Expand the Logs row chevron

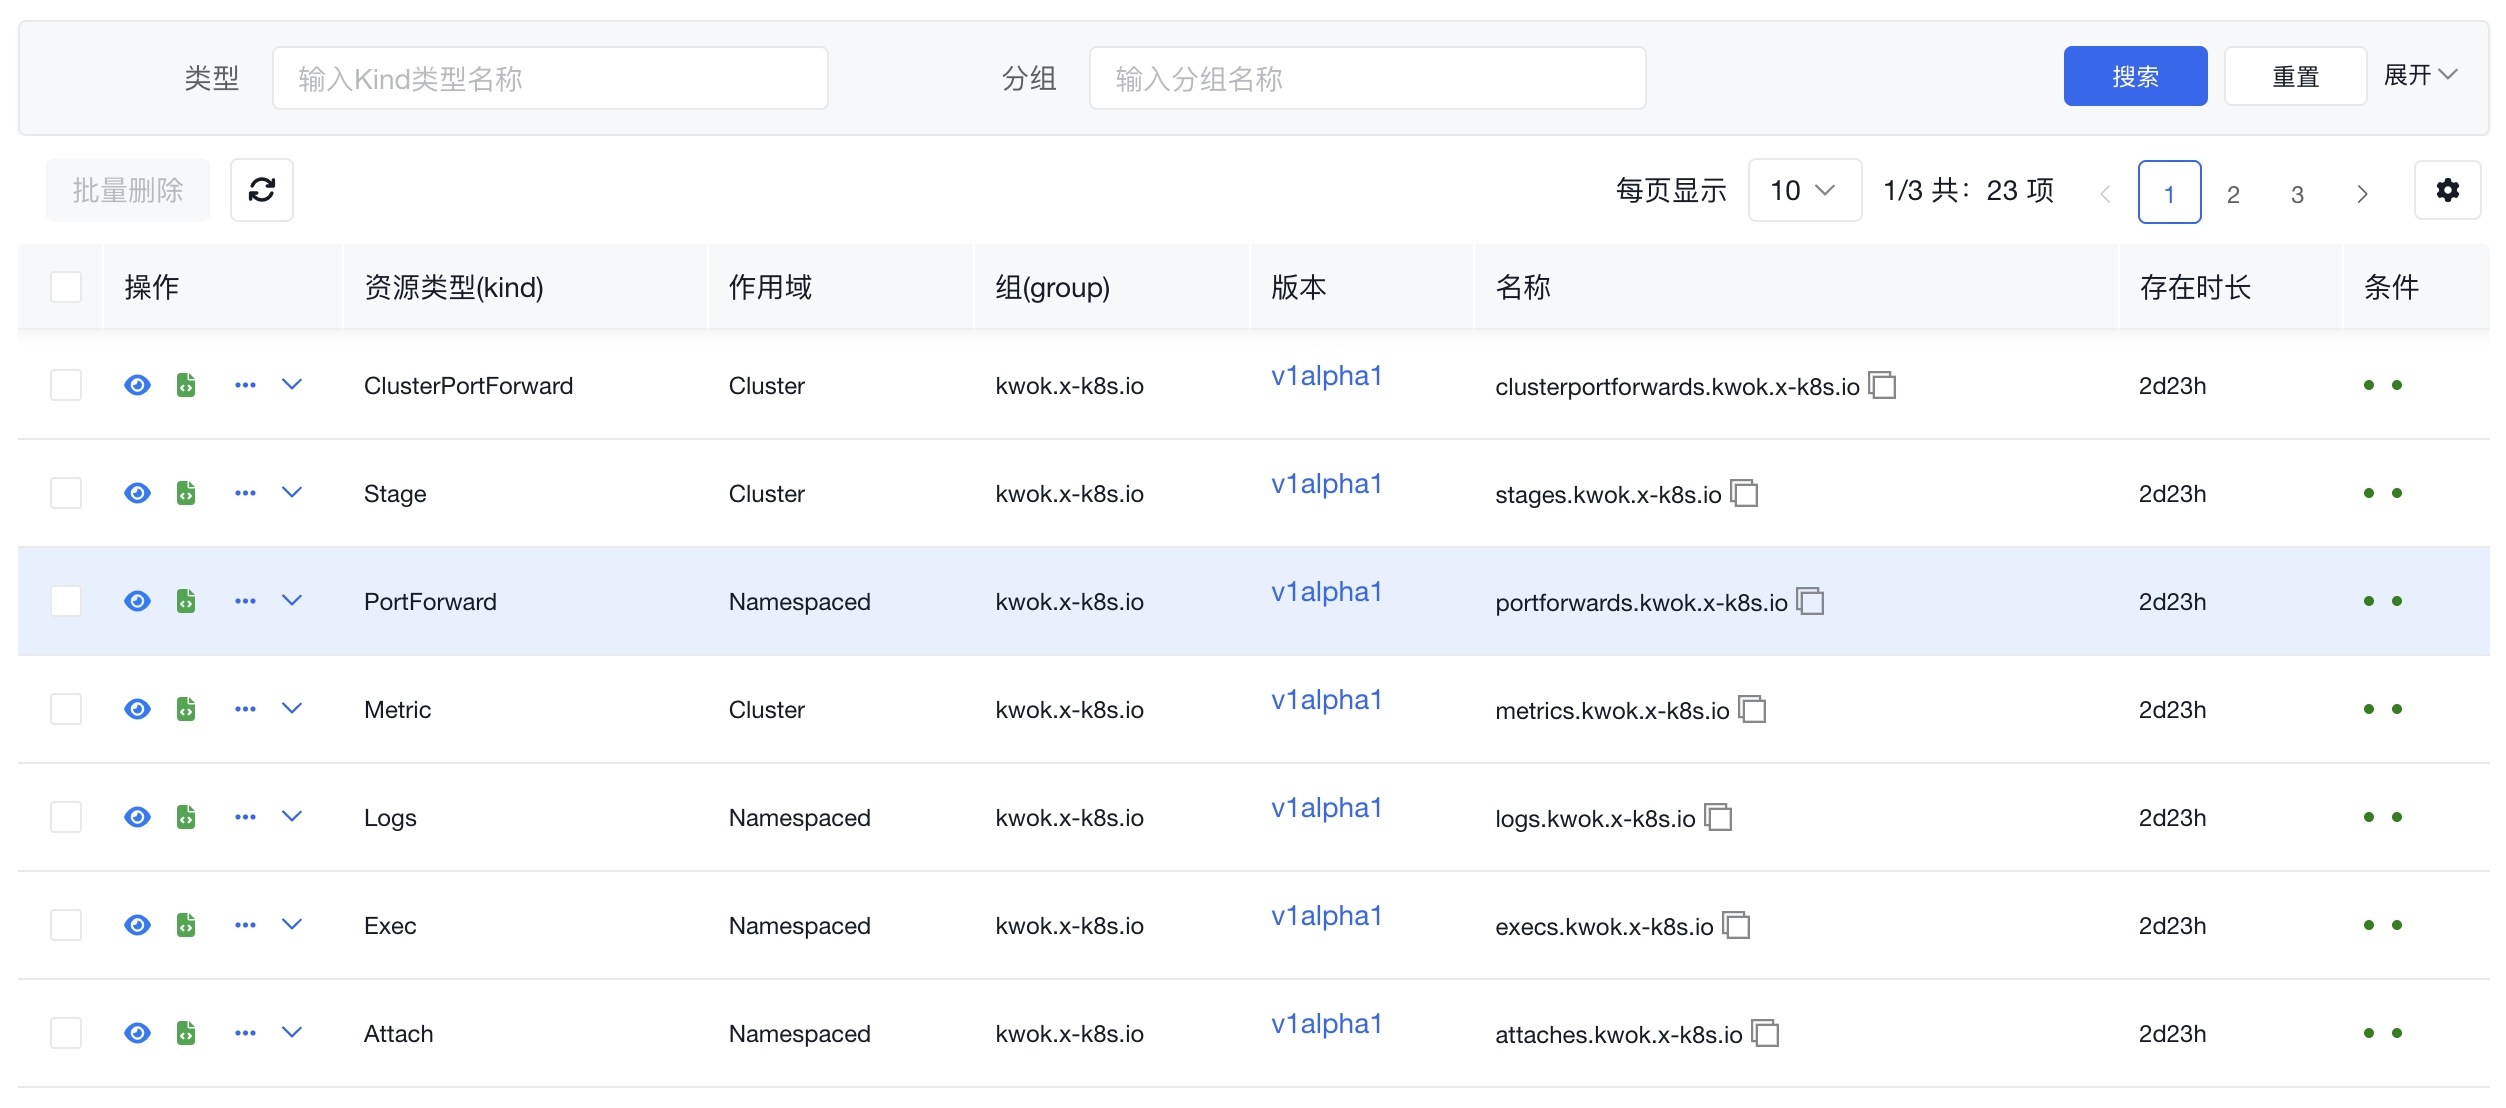(x=292, y=817)
